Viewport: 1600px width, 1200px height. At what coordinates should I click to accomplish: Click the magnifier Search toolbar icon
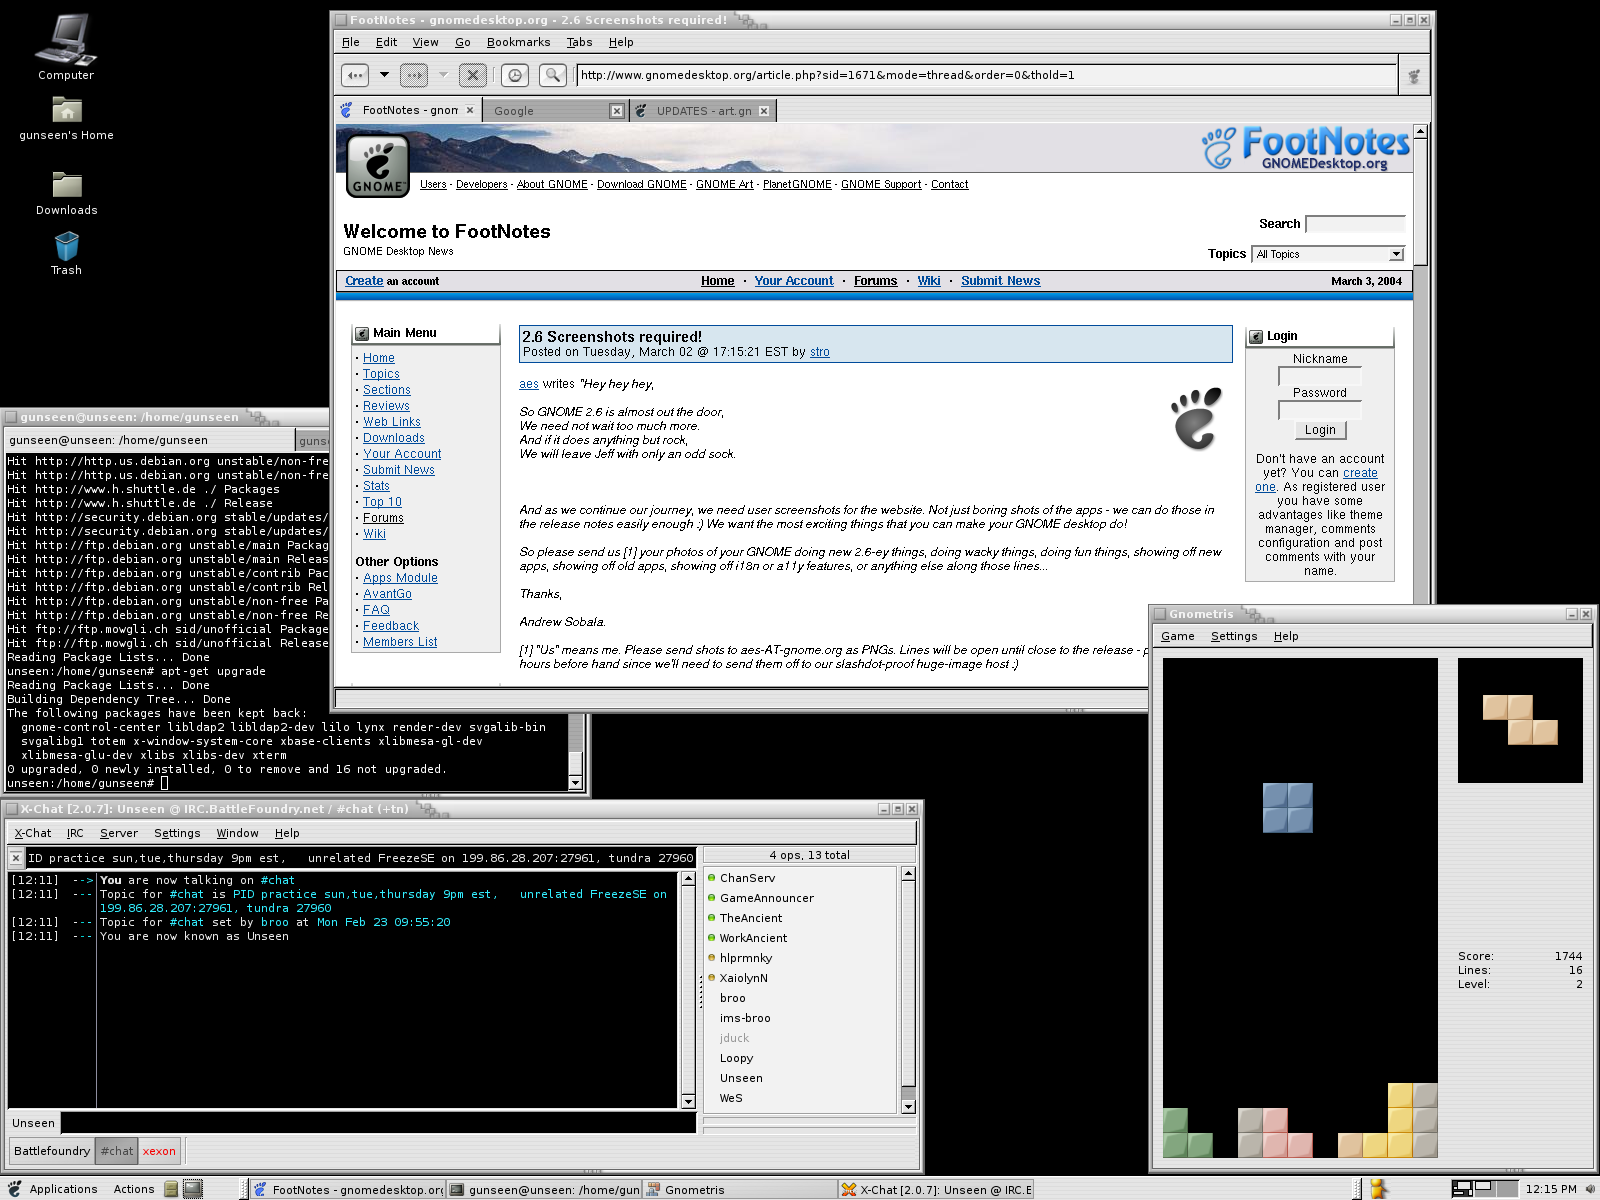tap(552, 75)
